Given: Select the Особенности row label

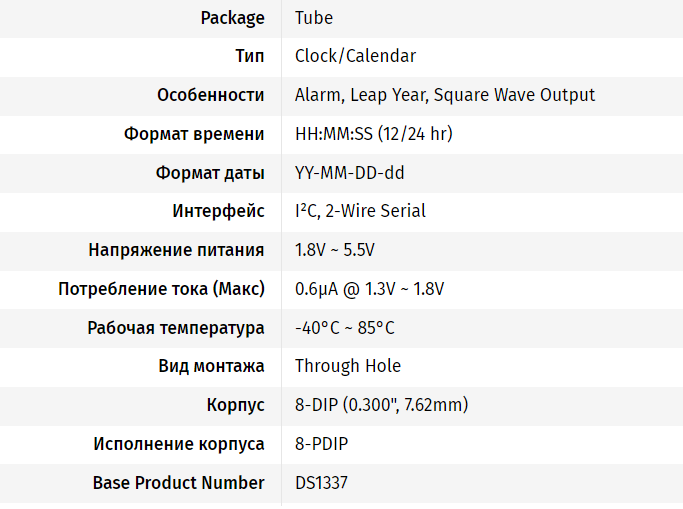Looking at the screenshot, I should point(210,95).
